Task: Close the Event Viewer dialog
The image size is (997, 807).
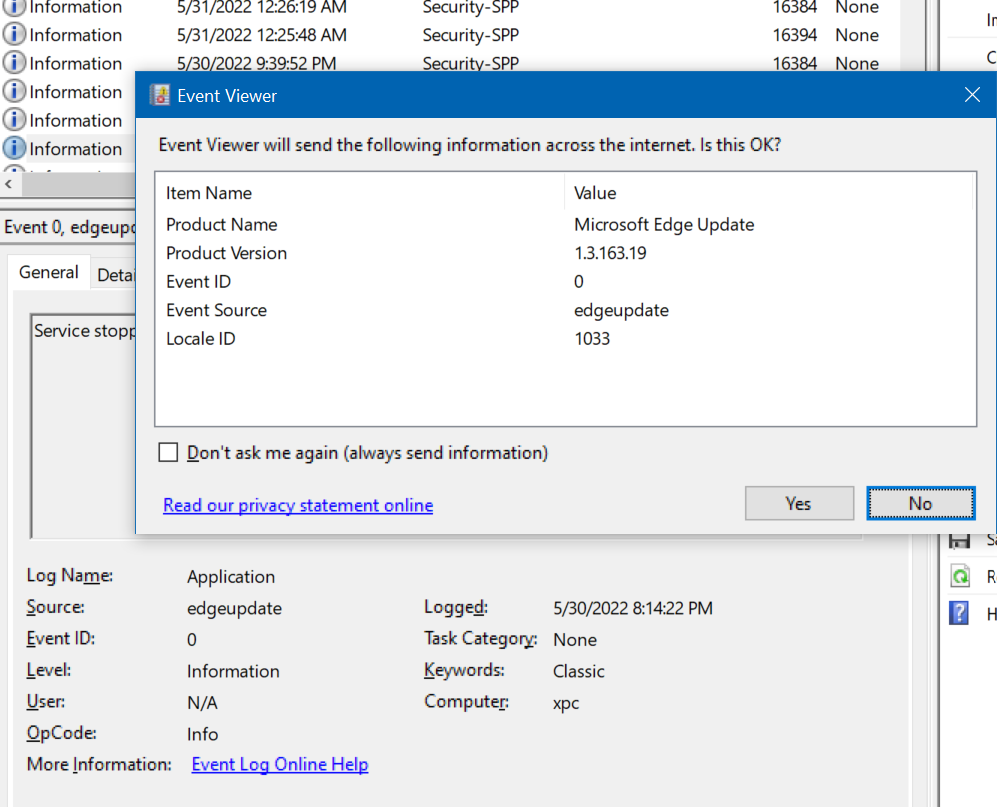Action: click(x=972, y=95)
